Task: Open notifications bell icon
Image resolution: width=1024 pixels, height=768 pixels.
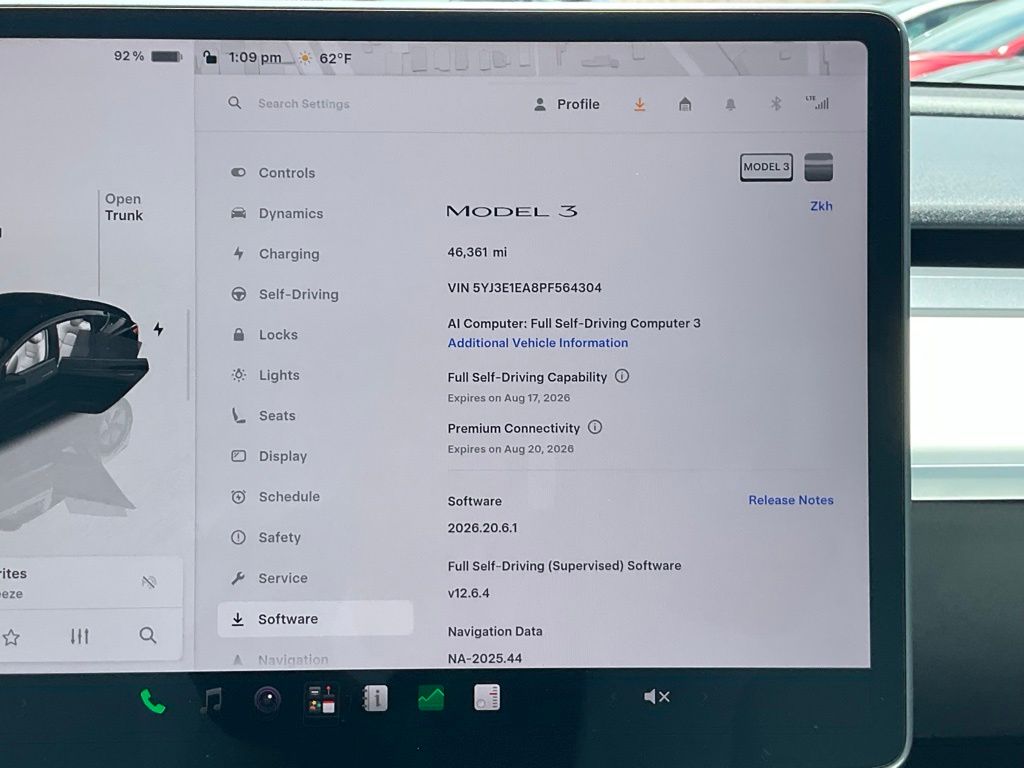Action: coord(730,104)
